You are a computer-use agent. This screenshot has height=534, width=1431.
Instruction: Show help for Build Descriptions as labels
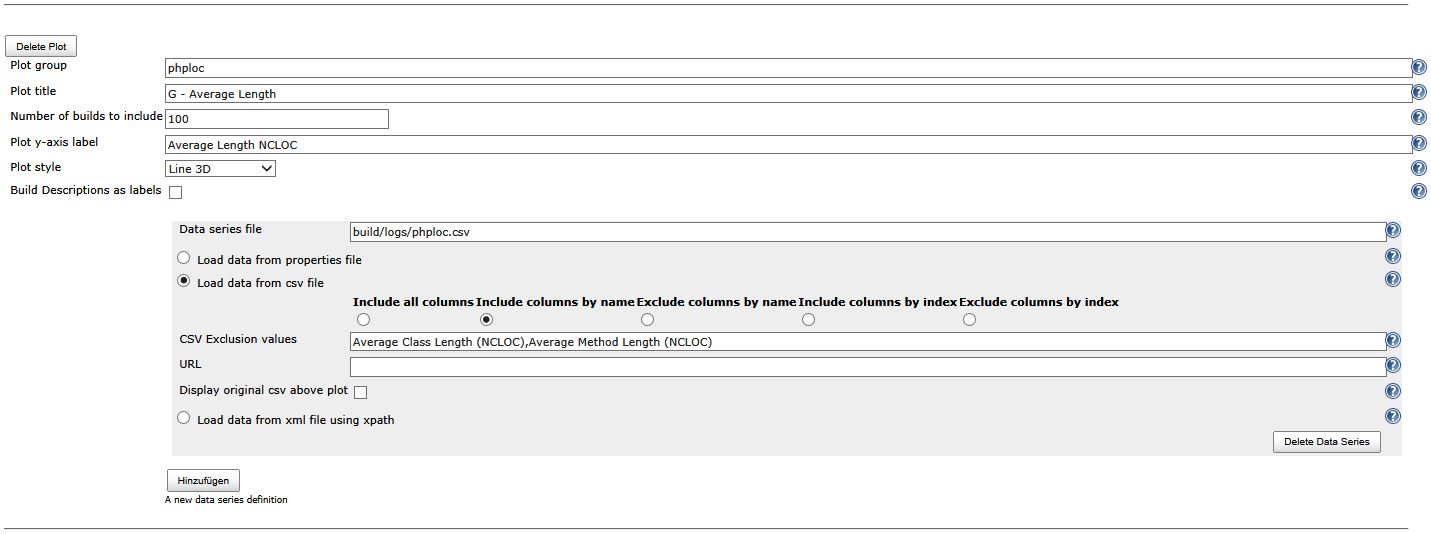coord(1418,192)
